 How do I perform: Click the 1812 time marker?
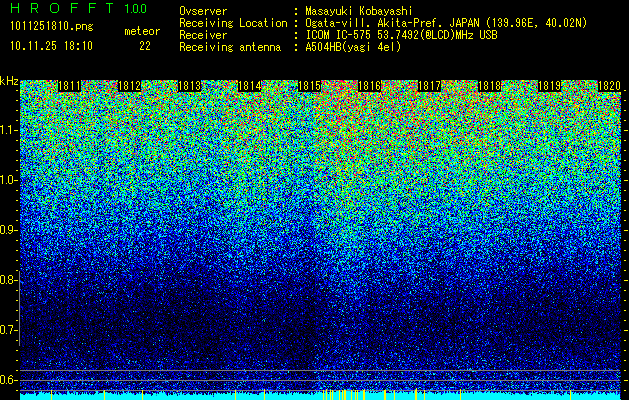coord(130,86)
